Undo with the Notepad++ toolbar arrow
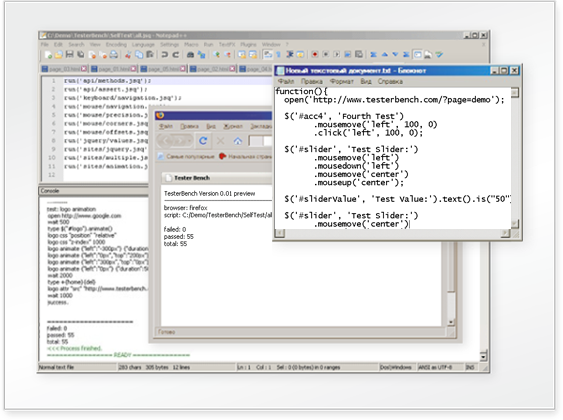Viewport: 563px width, 420px height. pos(165,55)
